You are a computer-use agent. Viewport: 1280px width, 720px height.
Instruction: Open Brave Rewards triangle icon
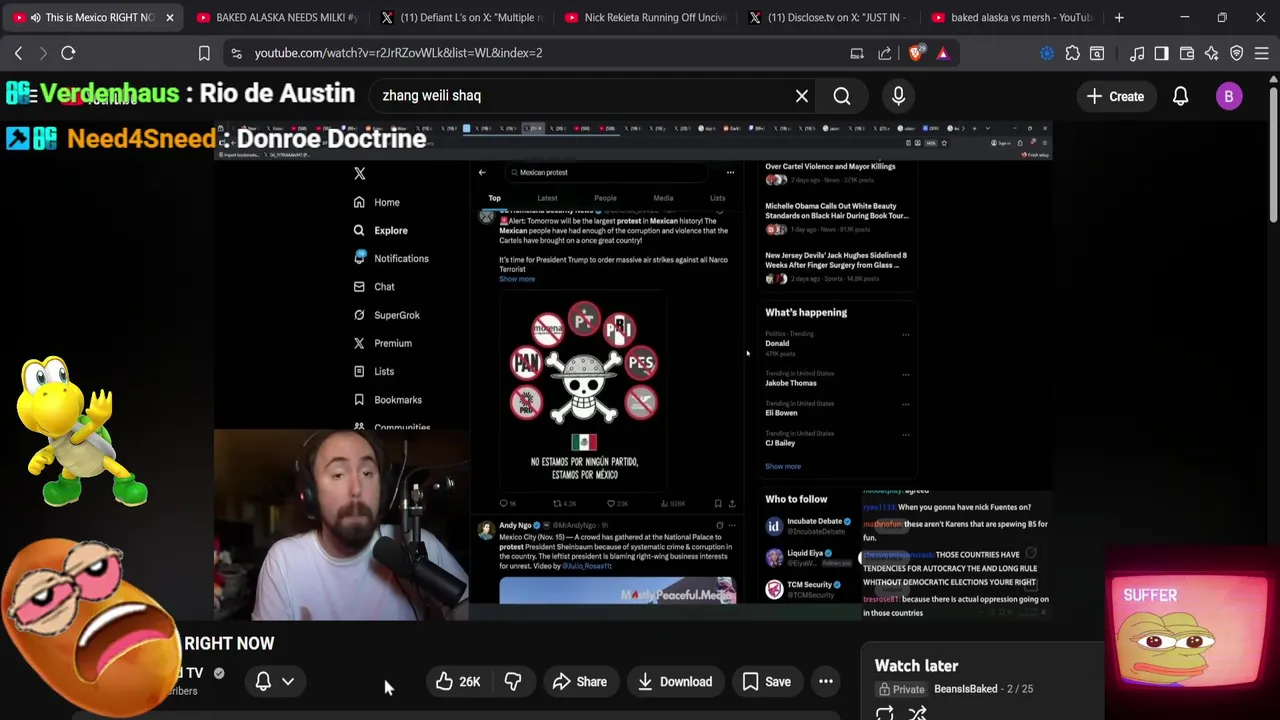[x=943, y=53]
